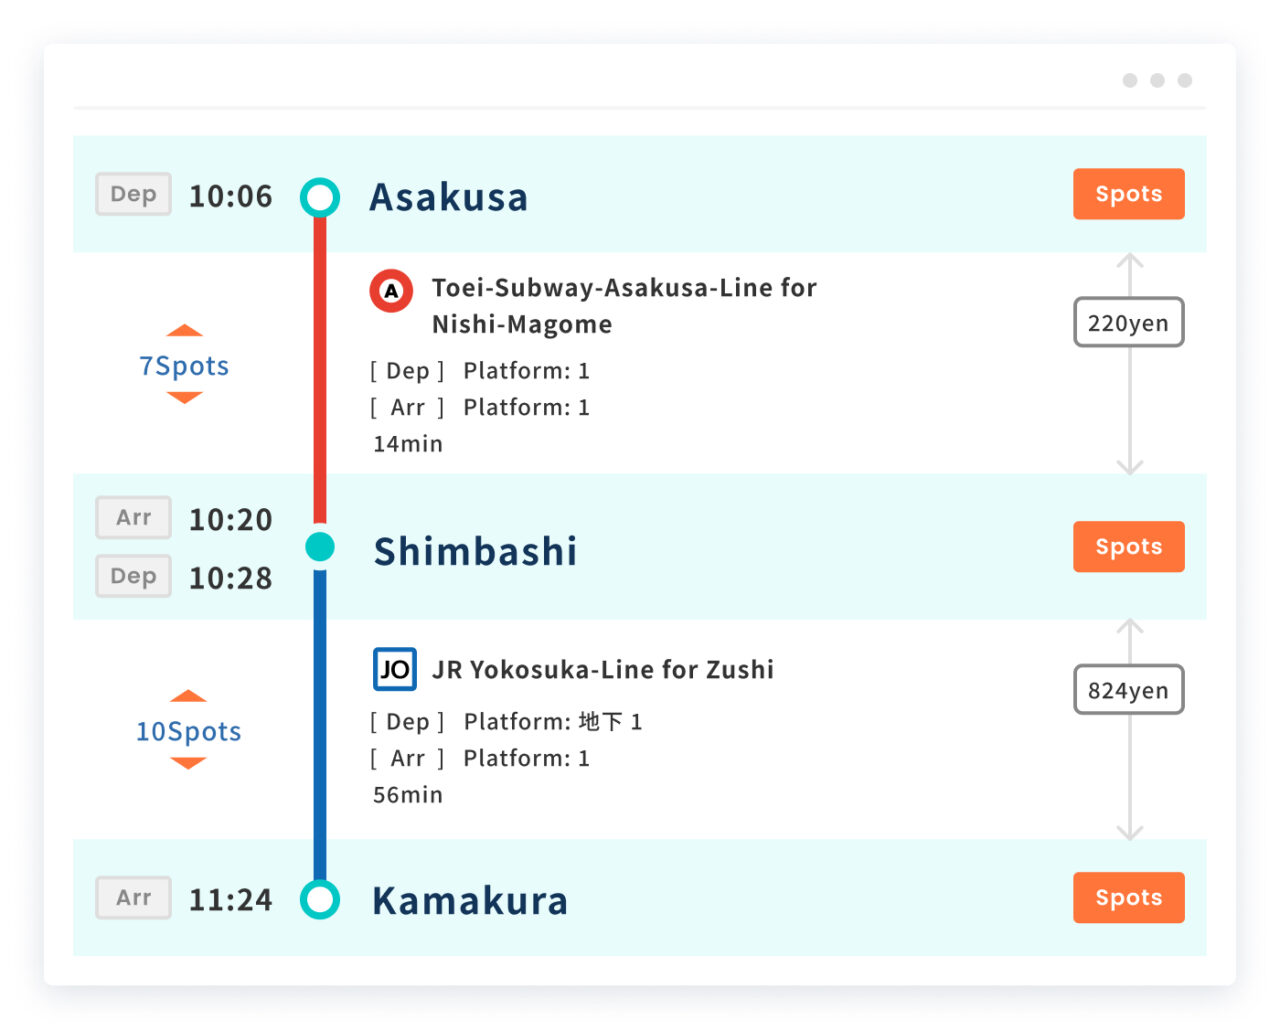Open Spots for Asakusa

[1128, 194]
